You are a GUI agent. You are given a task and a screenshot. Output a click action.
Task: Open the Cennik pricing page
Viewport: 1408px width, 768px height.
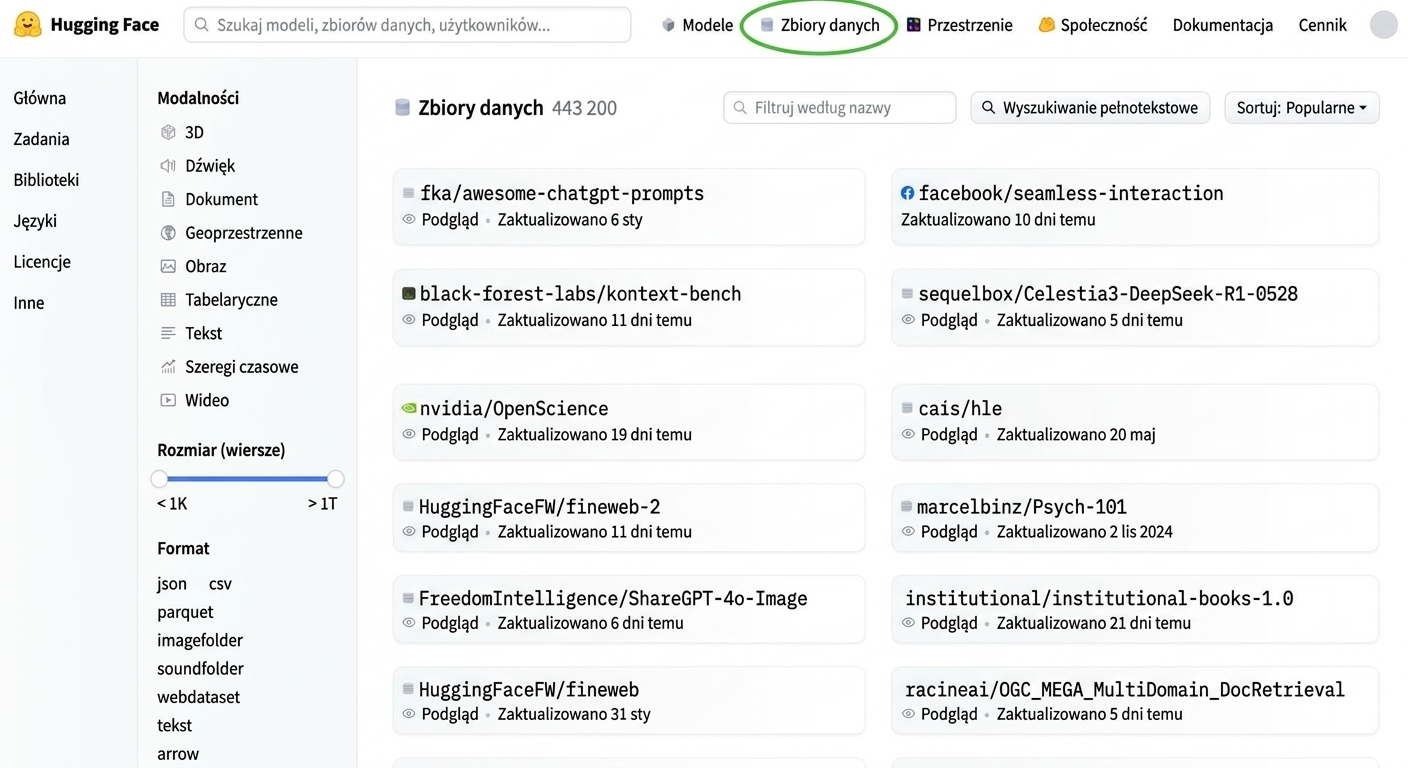coord(1323,26)
